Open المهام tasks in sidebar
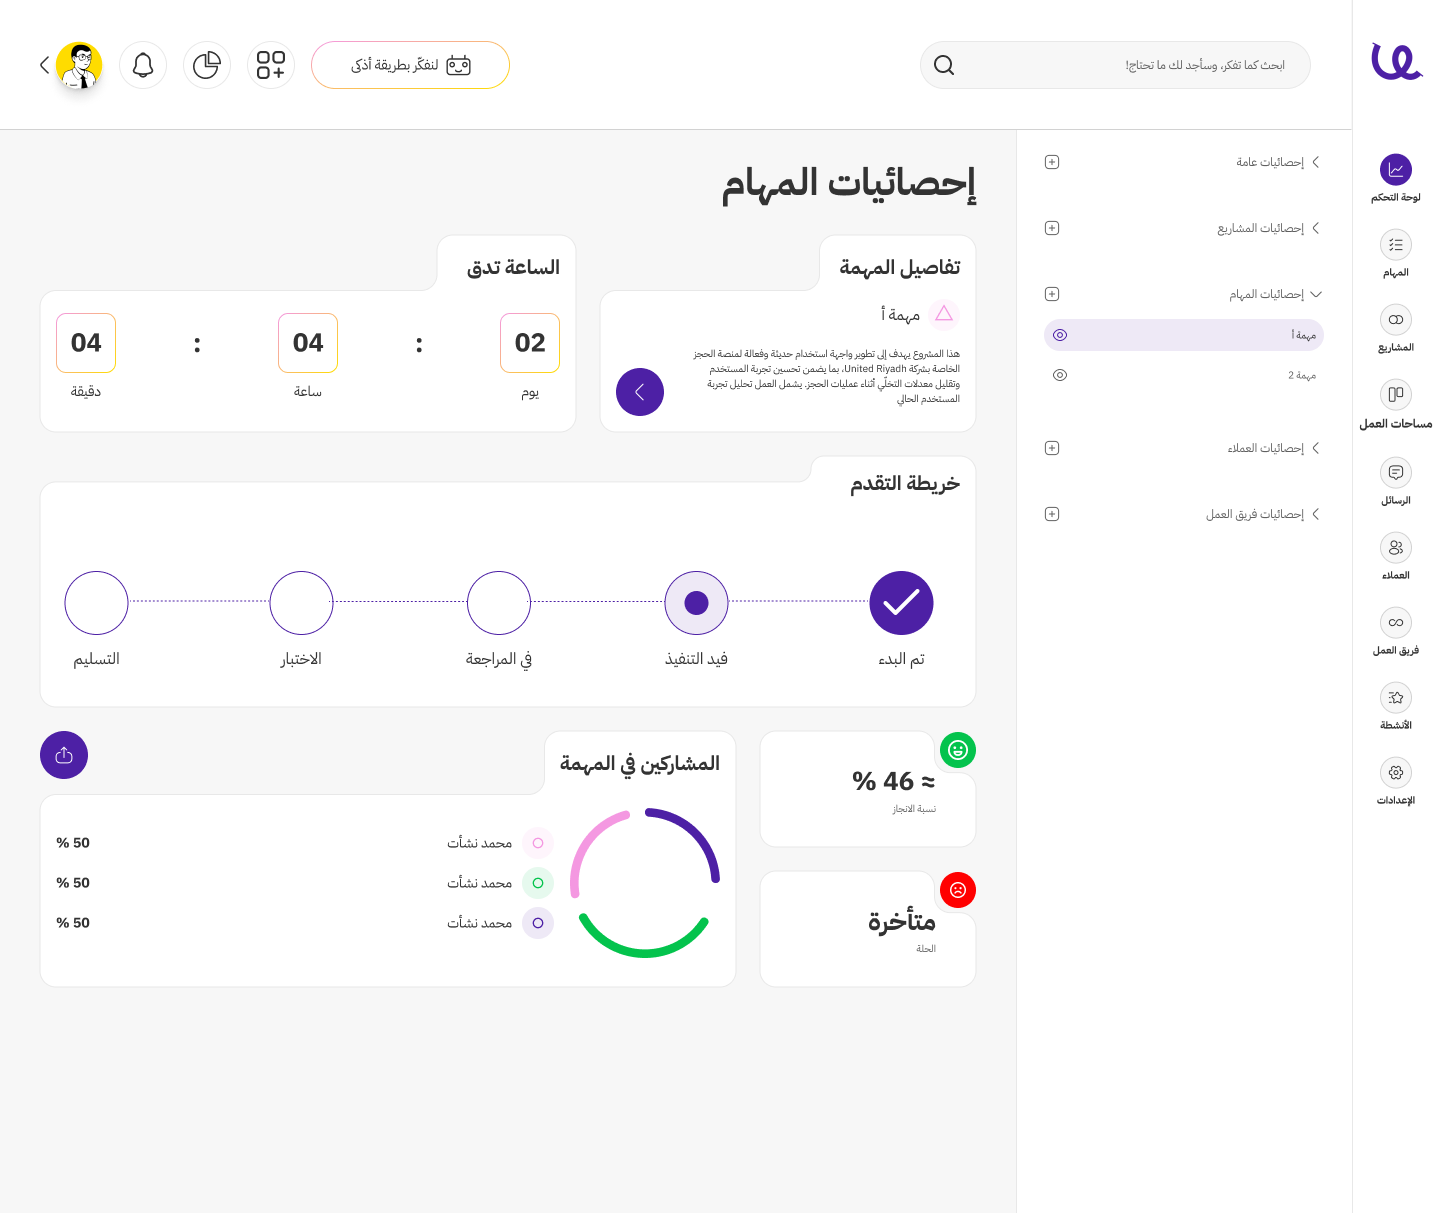Screen dimensions: 1440x1213 point(1396,245)
